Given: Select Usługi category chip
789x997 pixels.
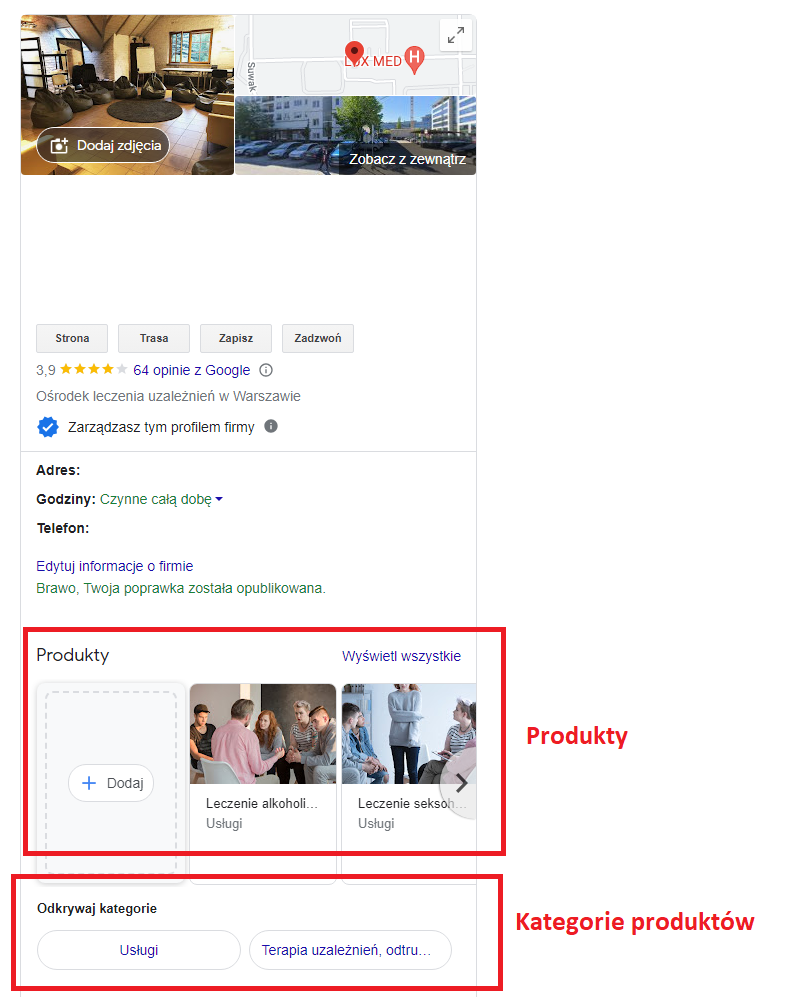Looking at the screenshot, I should click(139, 950).
